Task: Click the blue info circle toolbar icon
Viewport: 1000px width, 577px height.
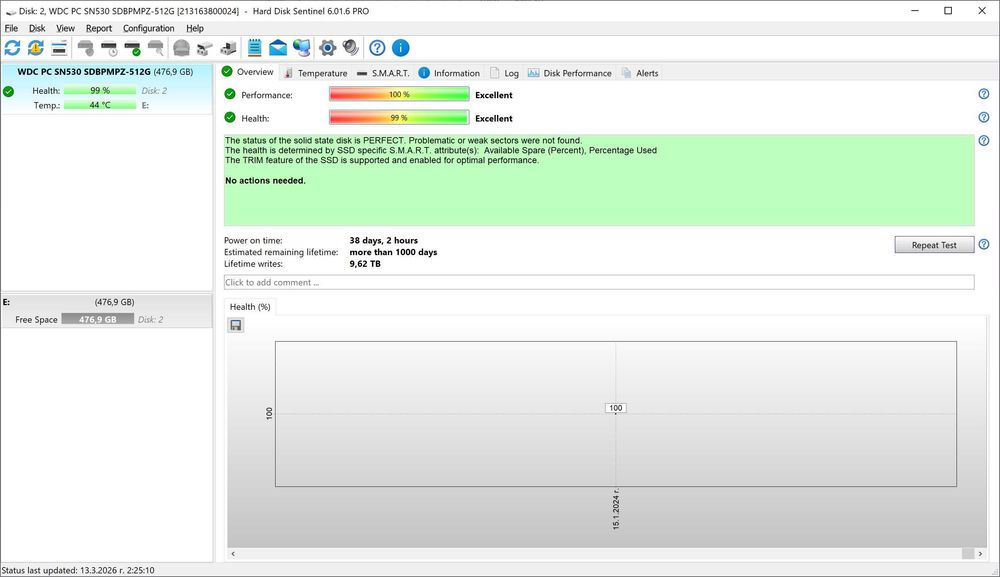Action: (x=401, y=48)
